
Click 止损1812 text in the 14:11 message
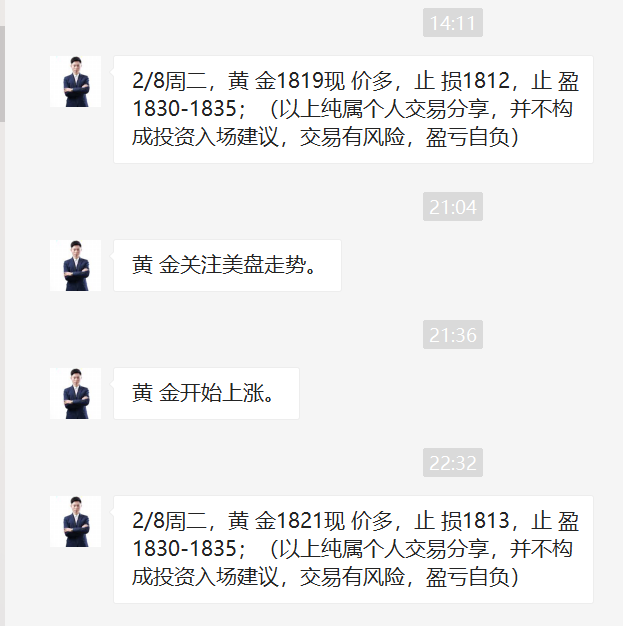coord(462,81)
